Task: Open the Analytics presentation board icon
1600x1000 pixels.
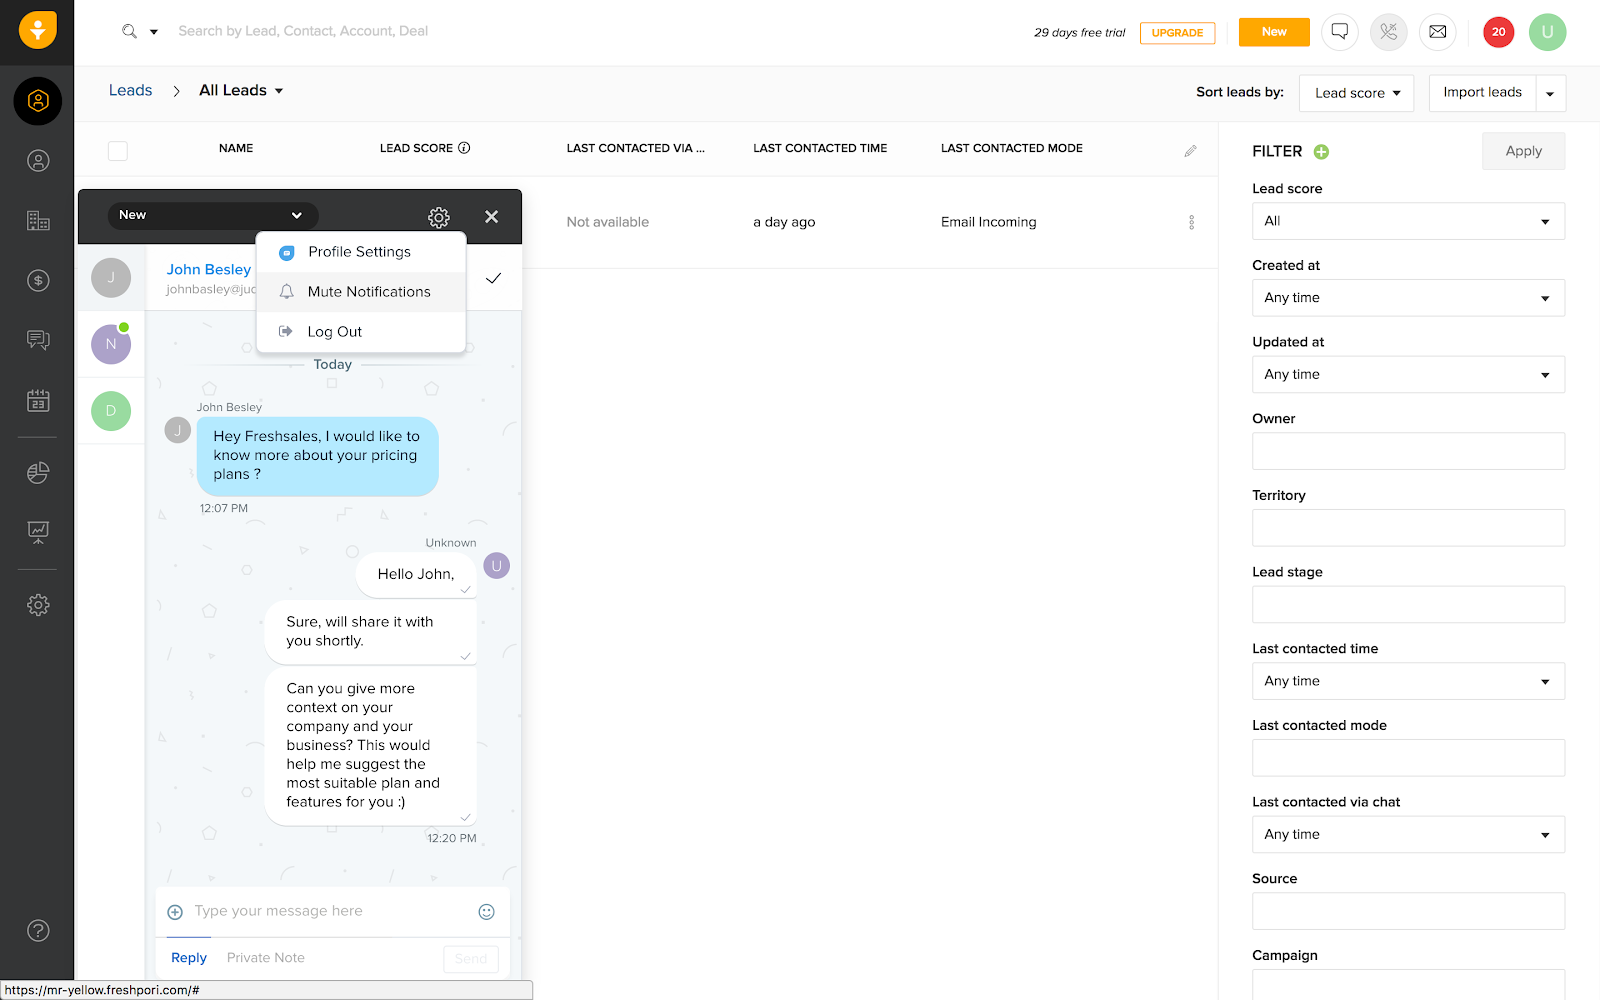Action: pos(38,532)
